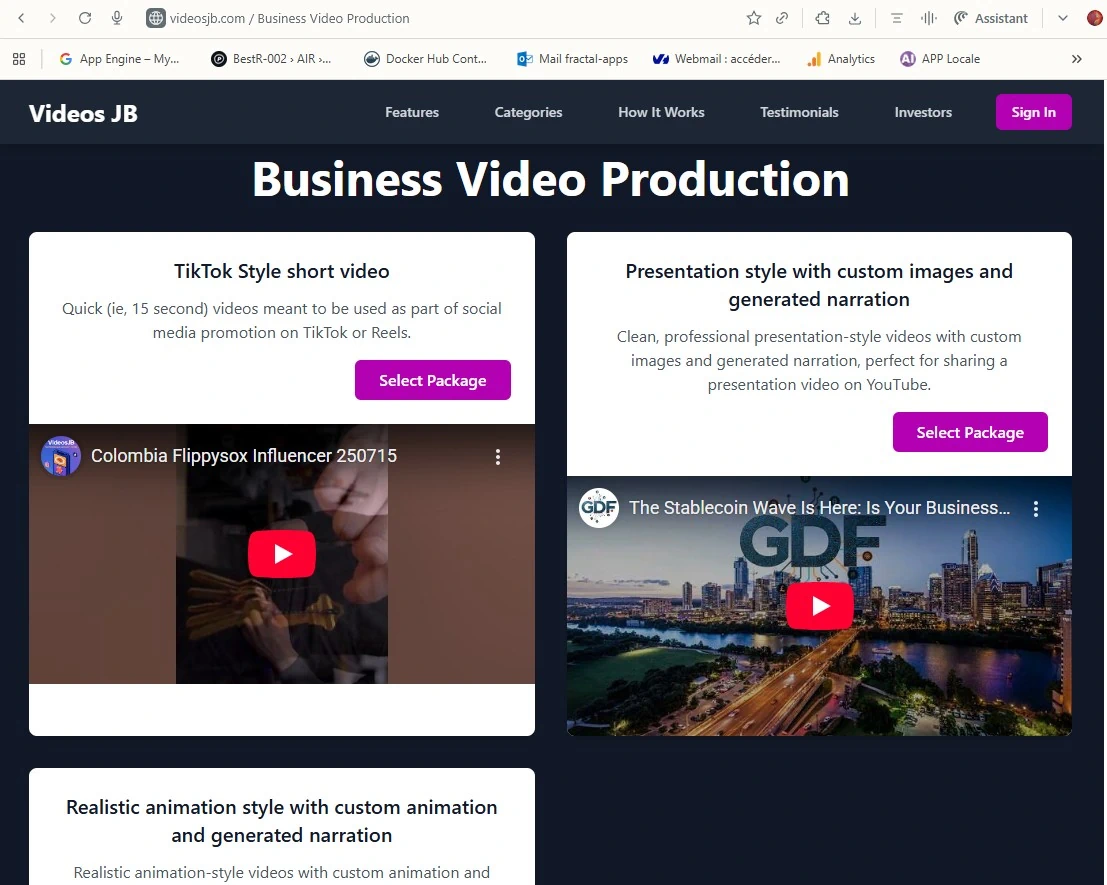Open the How It Works navigation item
Screen dimensions: 1107x885
coord(661,112)
